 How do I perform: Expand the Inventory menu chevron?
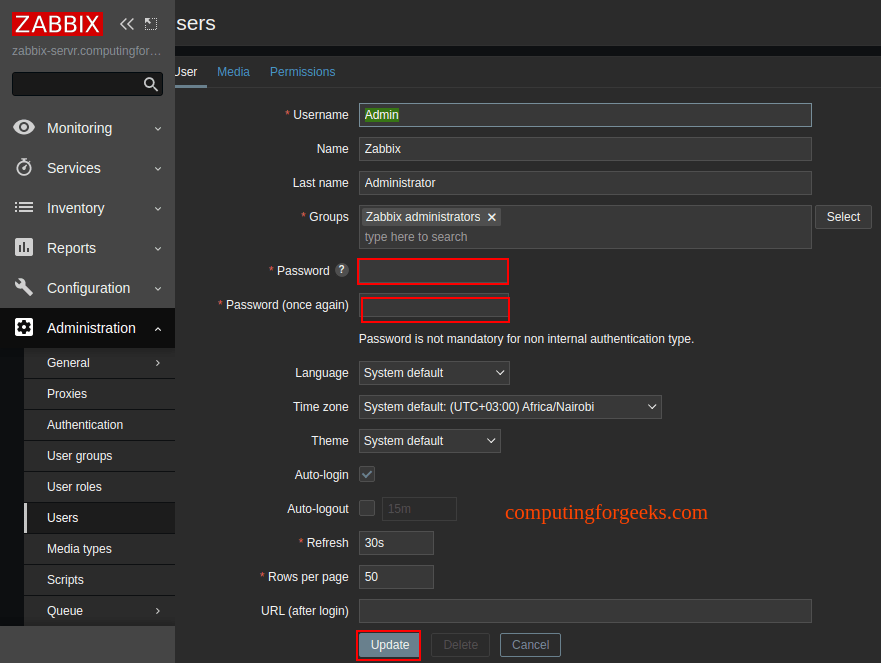click(x=158, y=208)
